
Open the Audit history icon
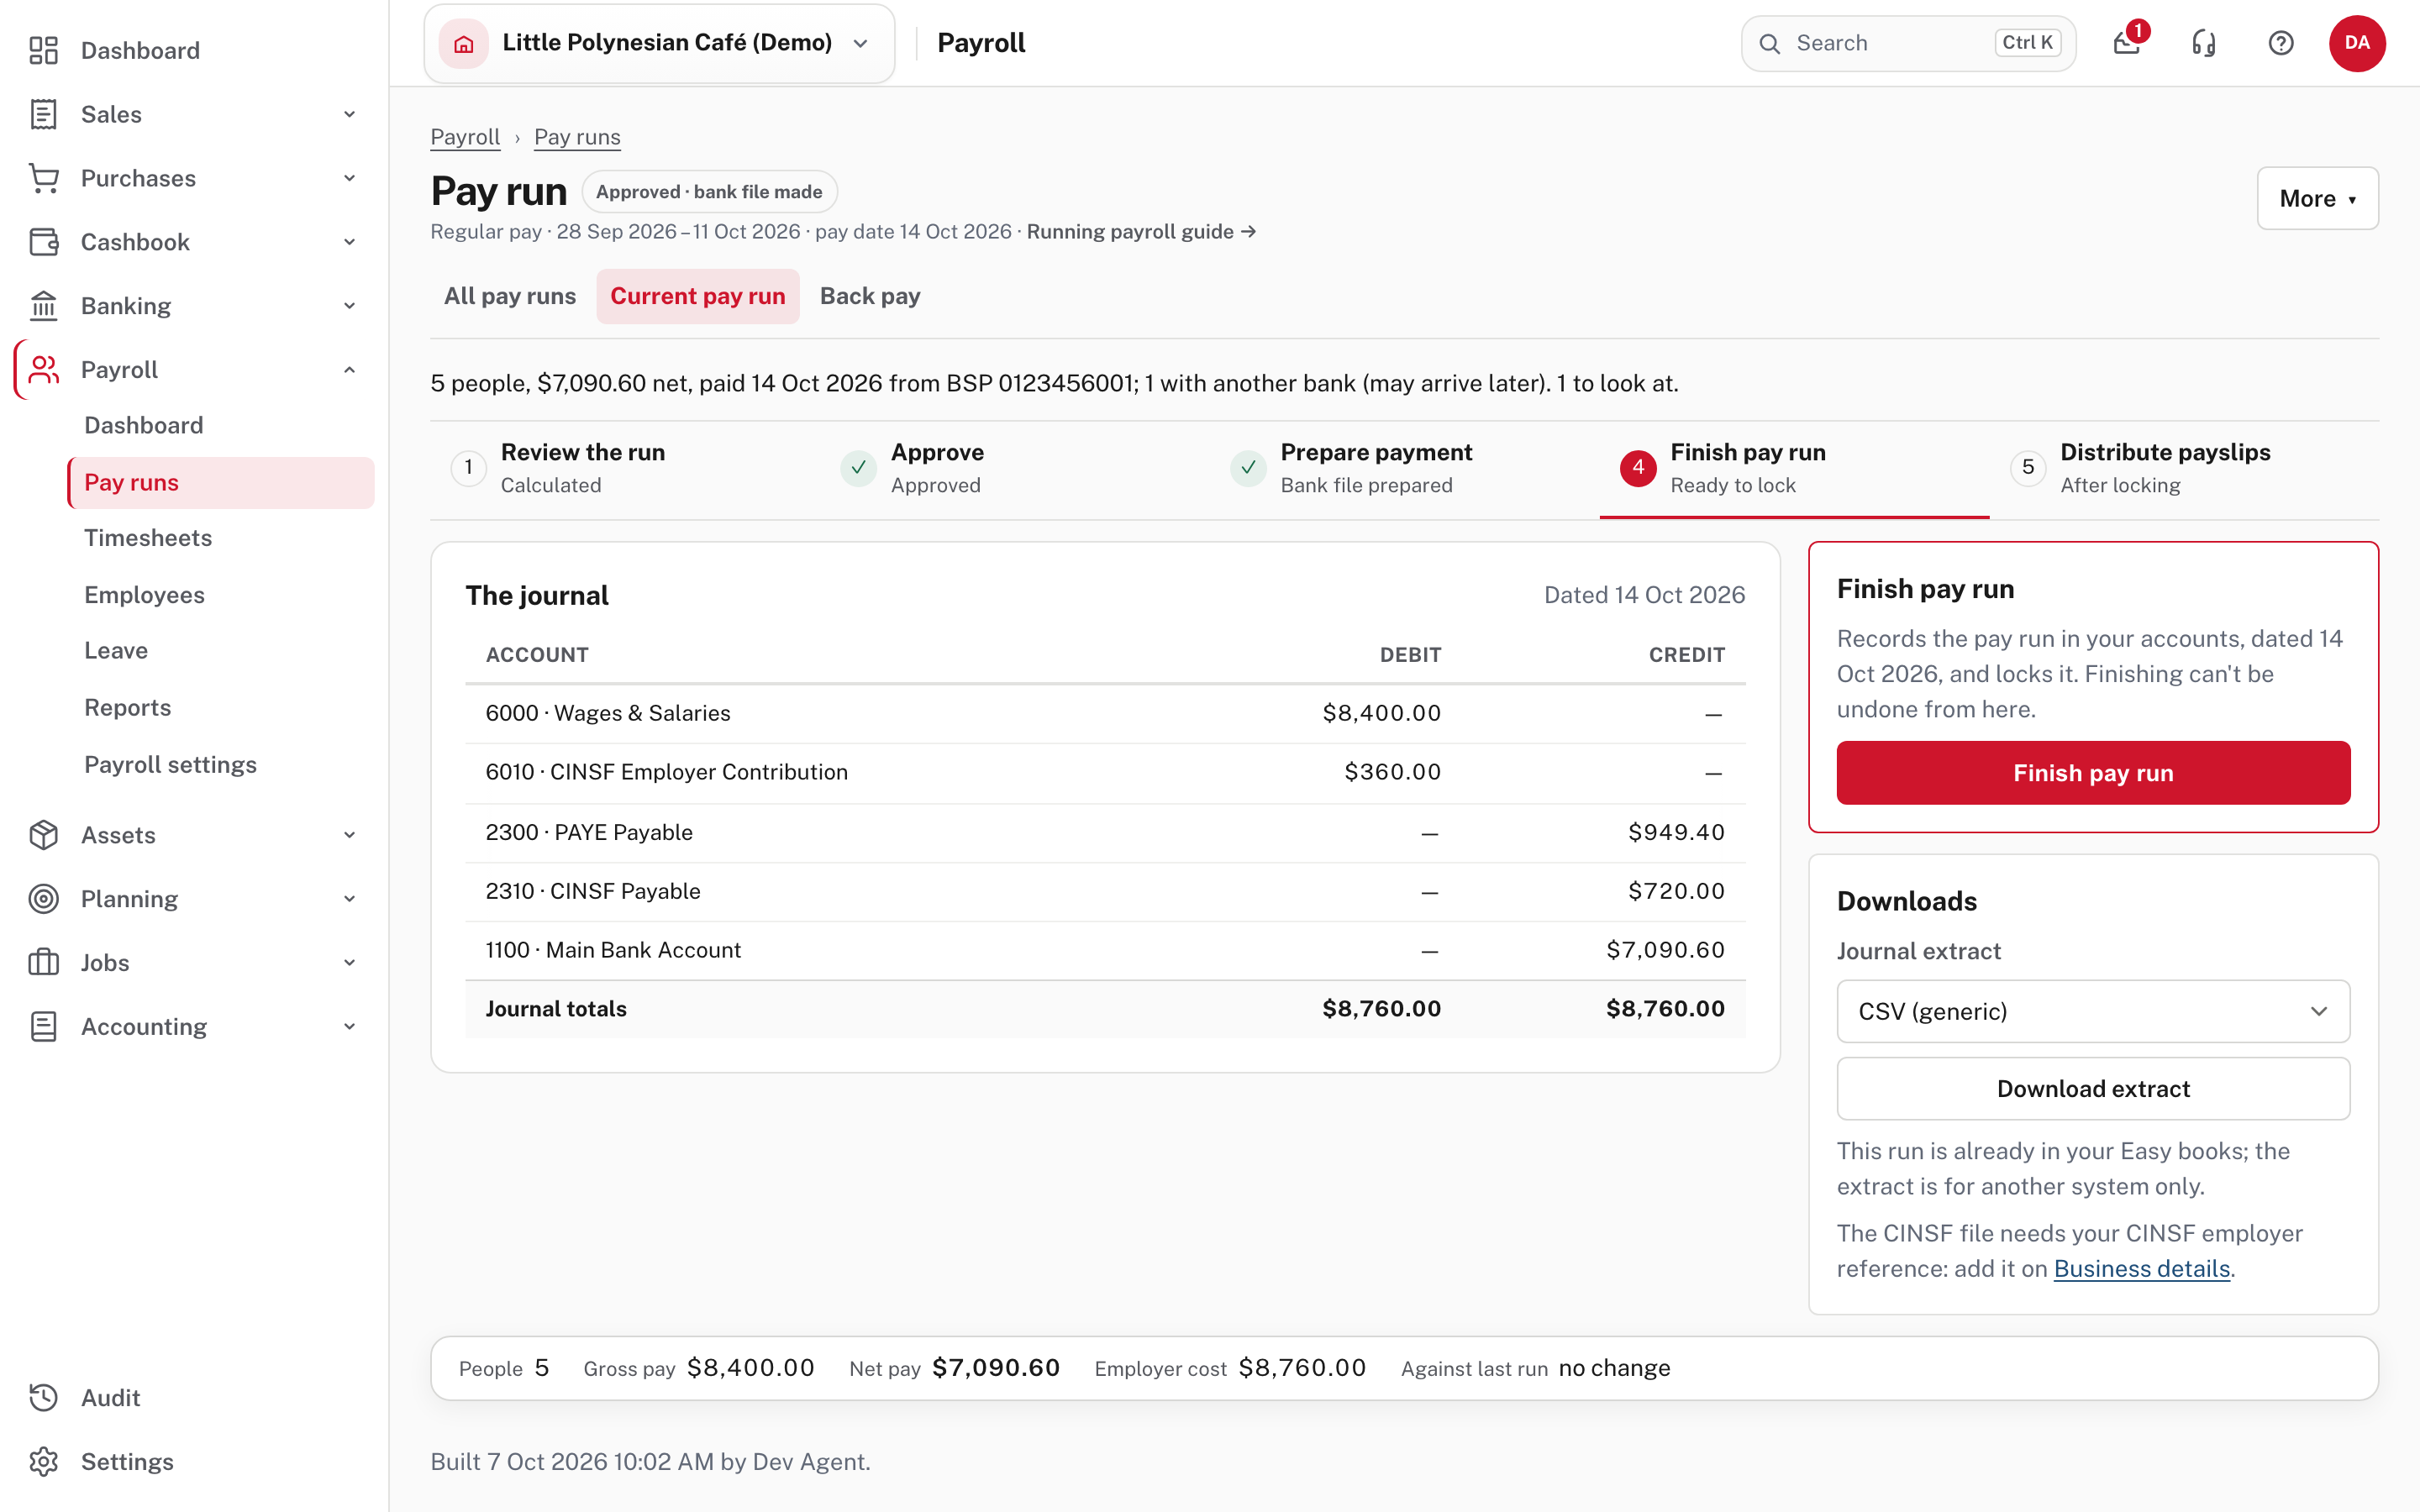tap(44, 1397)
